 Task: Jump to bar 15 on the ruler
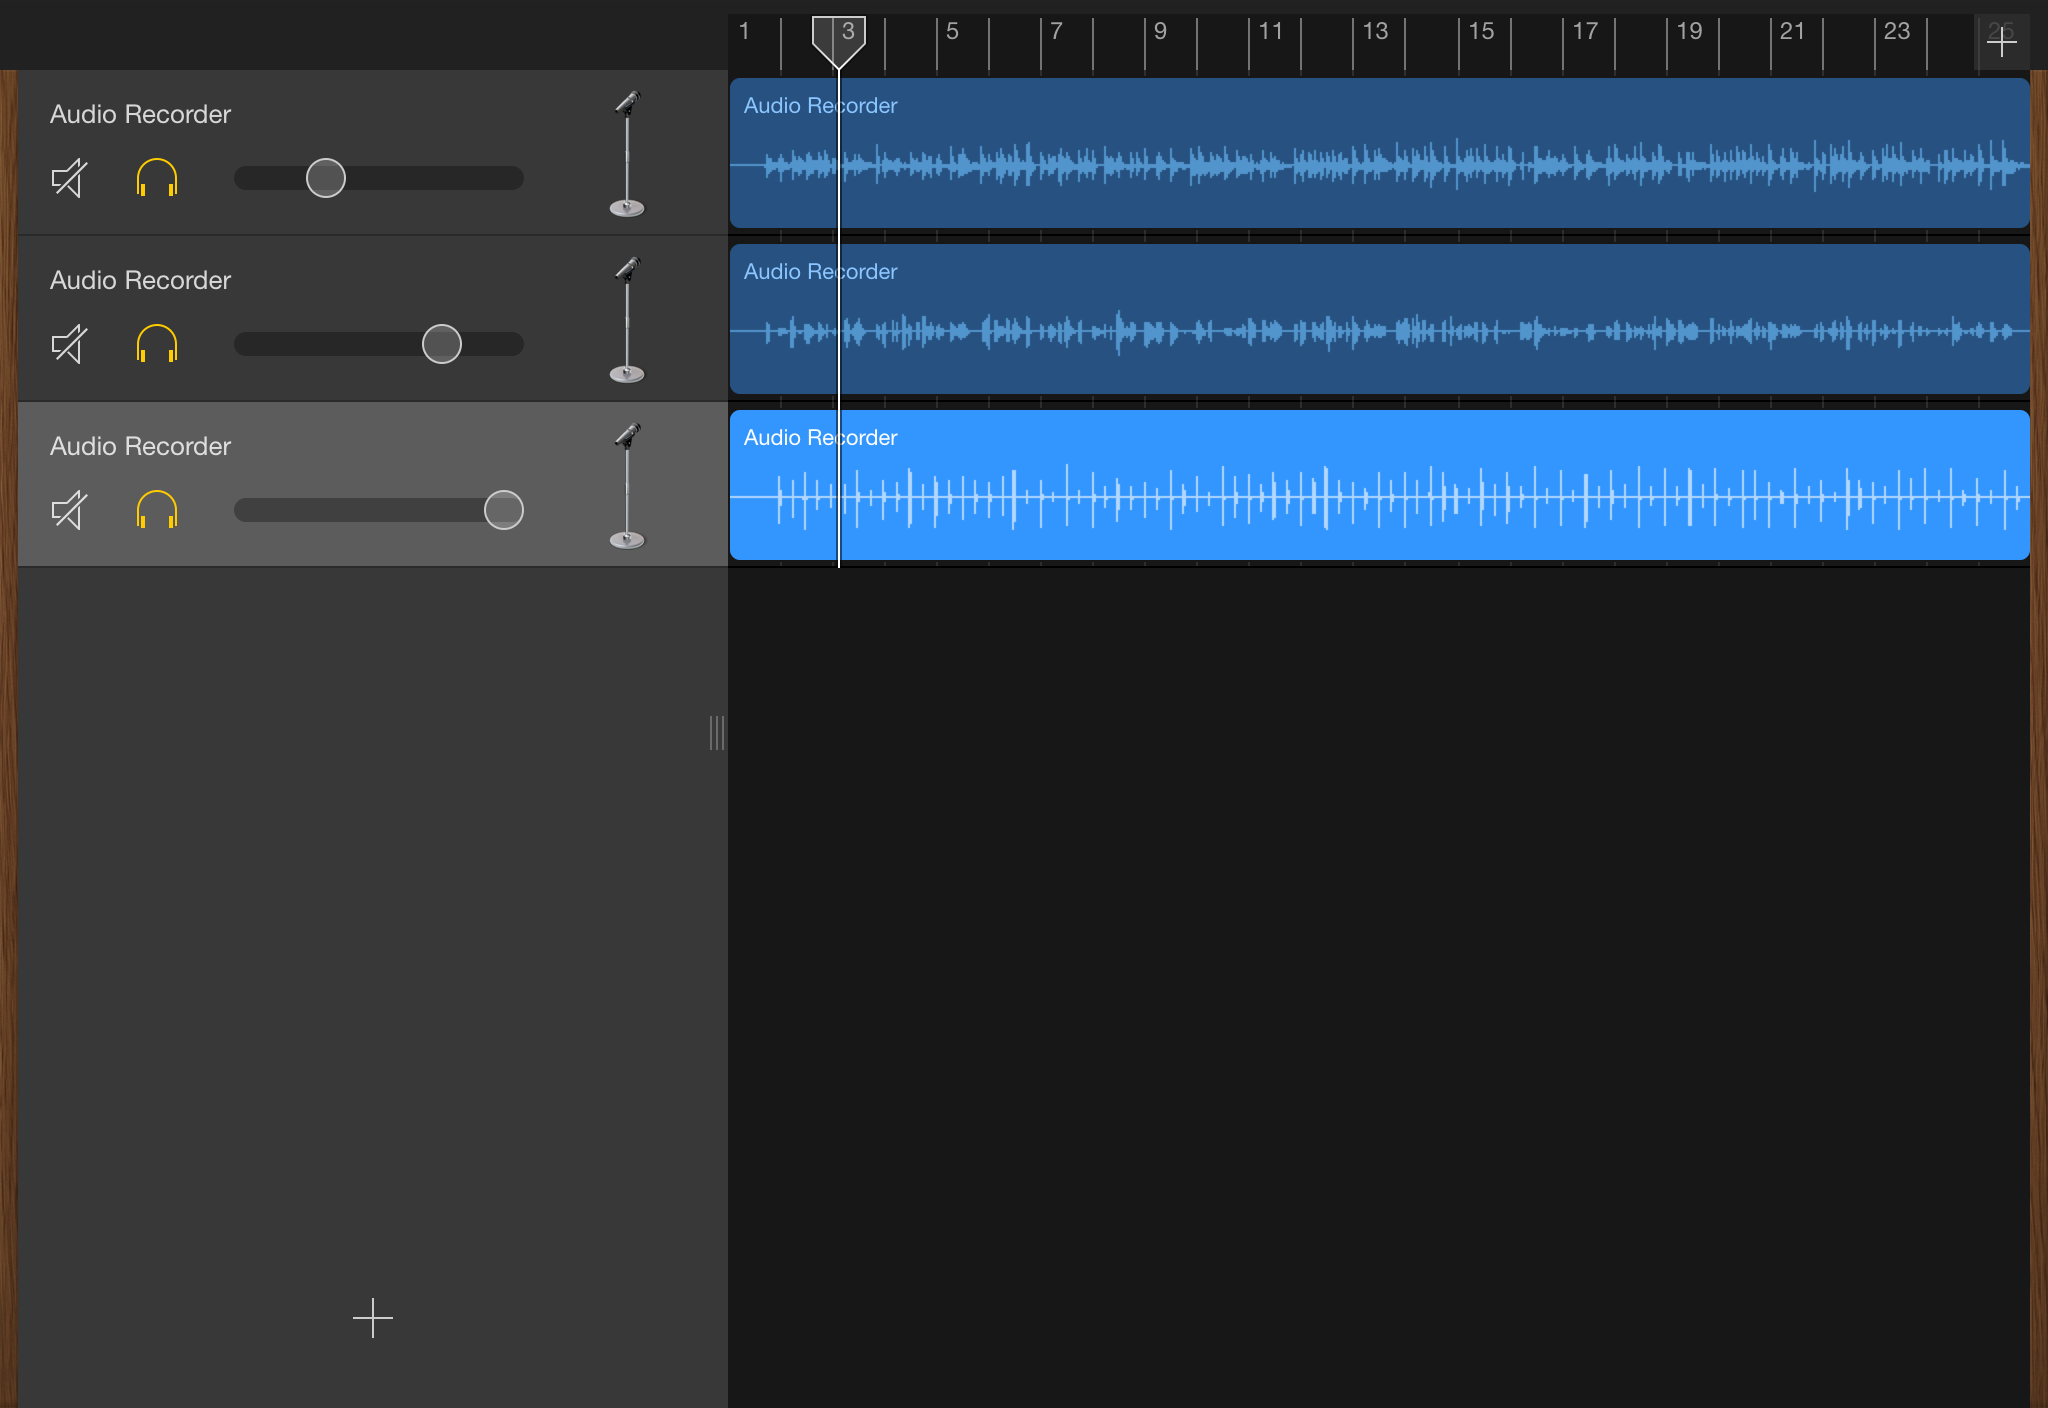click(1481, 31)
